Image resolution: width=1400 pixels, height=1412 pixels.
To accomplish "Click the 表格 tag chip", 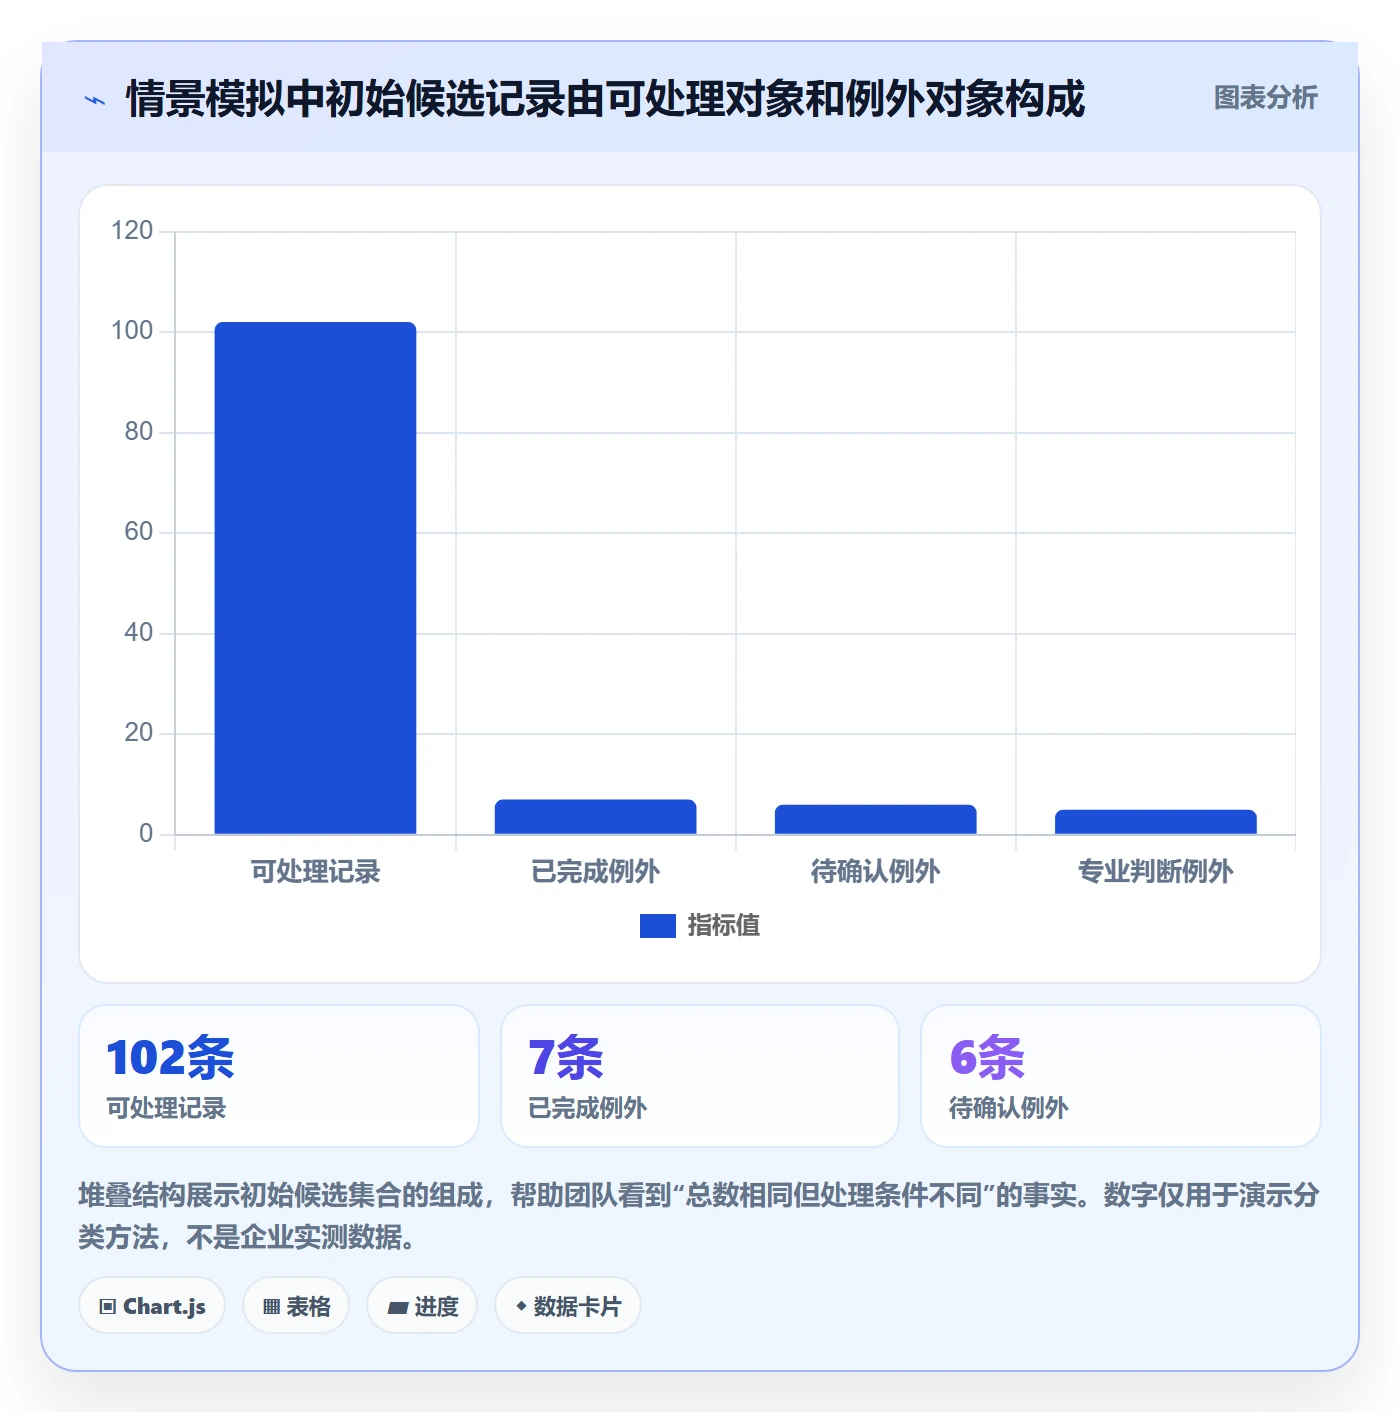I will pos(296,1306).
